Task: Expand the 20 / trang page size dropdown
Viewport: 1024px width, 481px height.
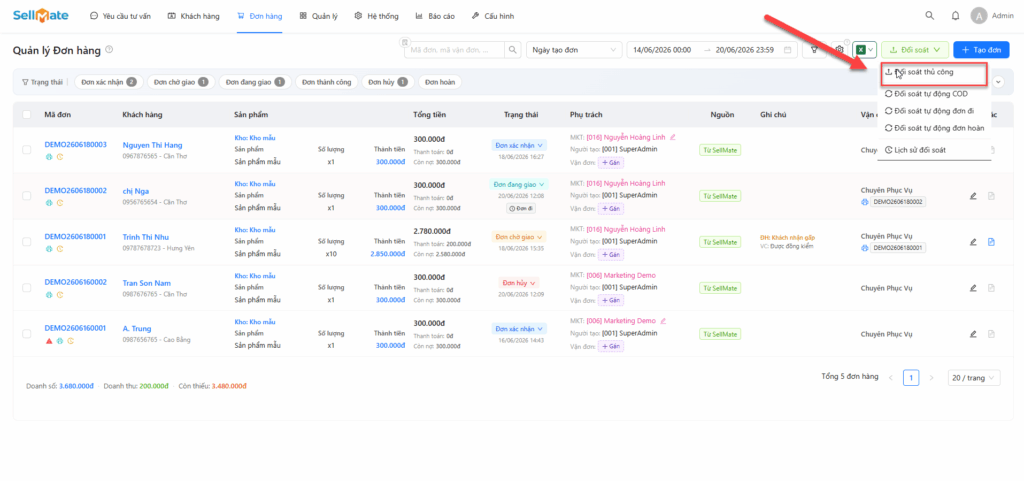Action: (x=974, y=378)
